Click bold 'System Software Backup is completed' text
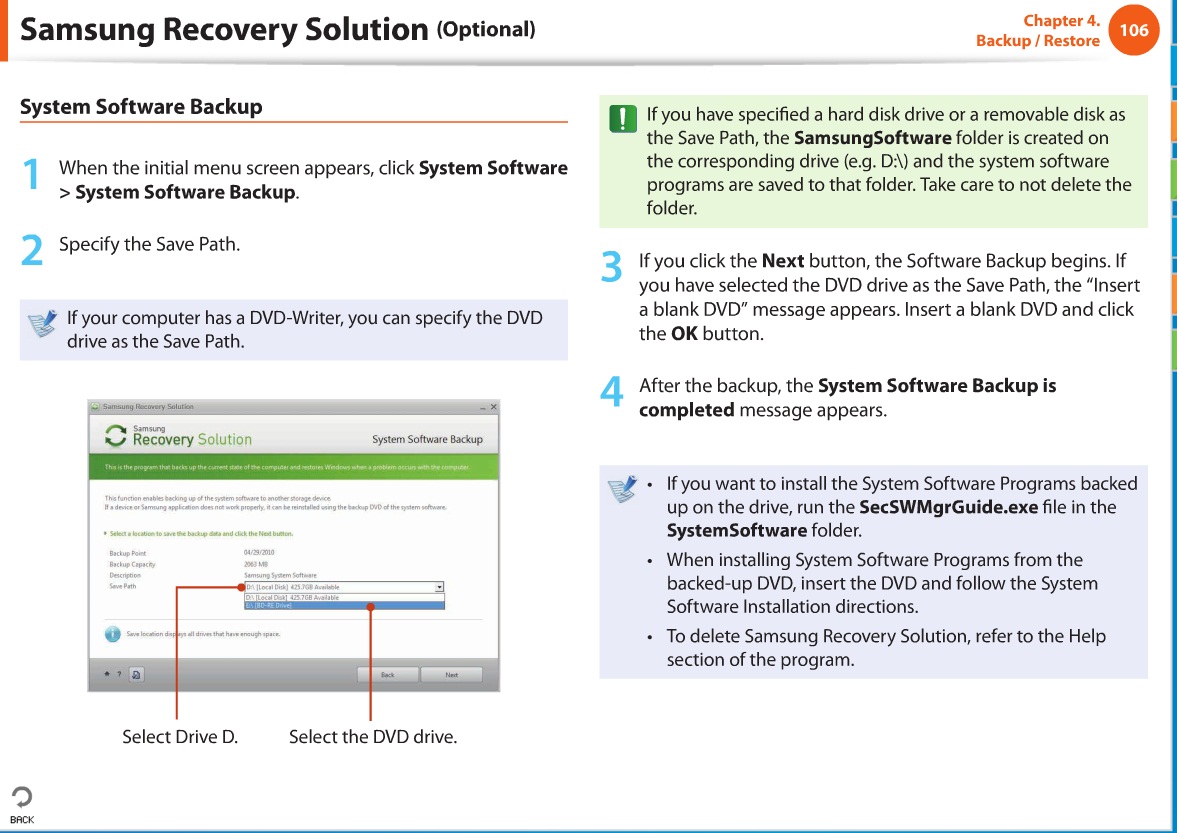Viewport: 1177px width, 833px height. pyautogui.click(x=847, y=398)
